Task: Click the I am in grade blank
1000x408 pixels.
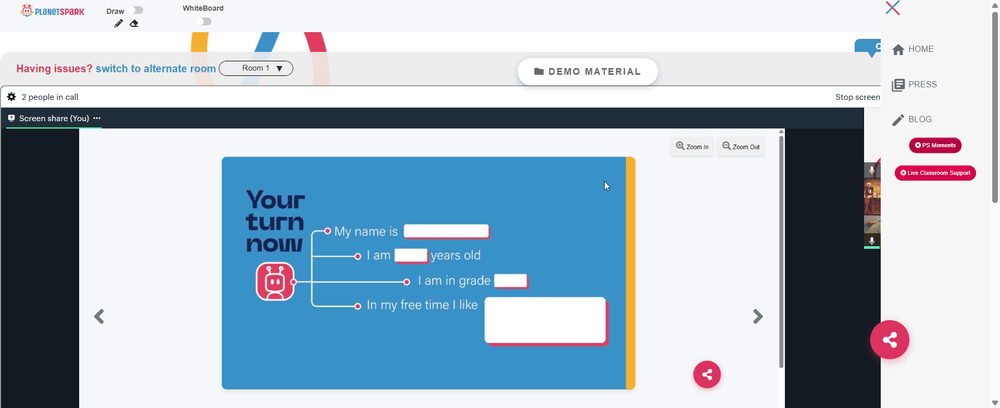Action: 511,280
